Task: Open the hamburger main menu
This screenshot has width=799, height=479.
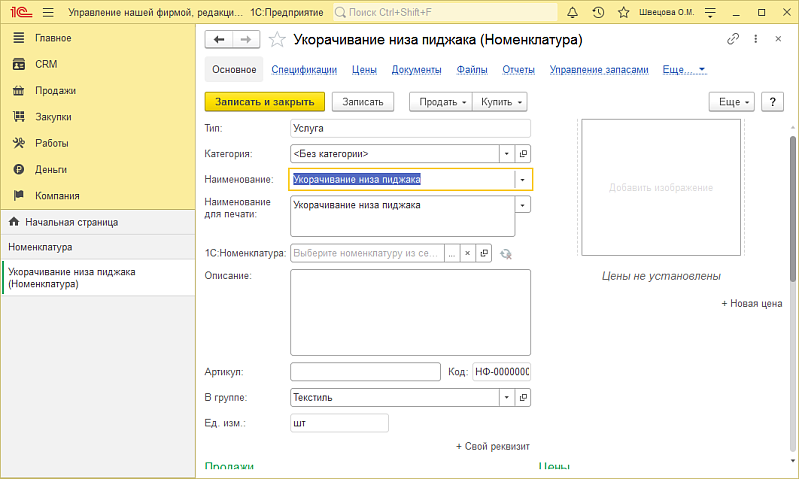Action: [47, 13]
